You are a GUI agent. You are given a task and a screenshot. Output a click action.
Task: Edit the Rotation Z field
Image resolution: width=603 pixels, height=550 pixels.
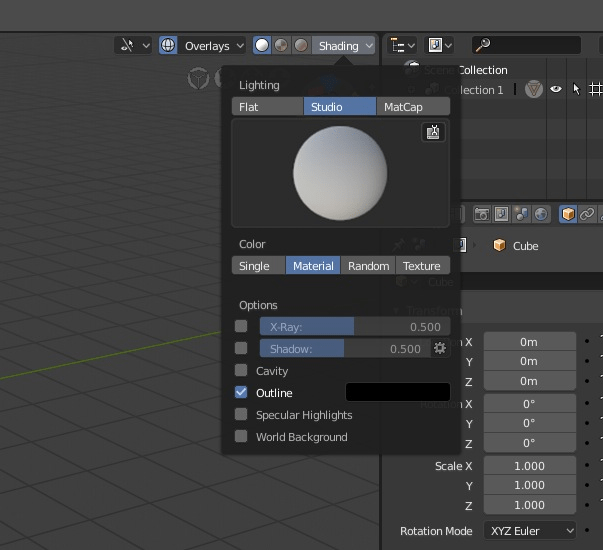[x=530, y=443]
